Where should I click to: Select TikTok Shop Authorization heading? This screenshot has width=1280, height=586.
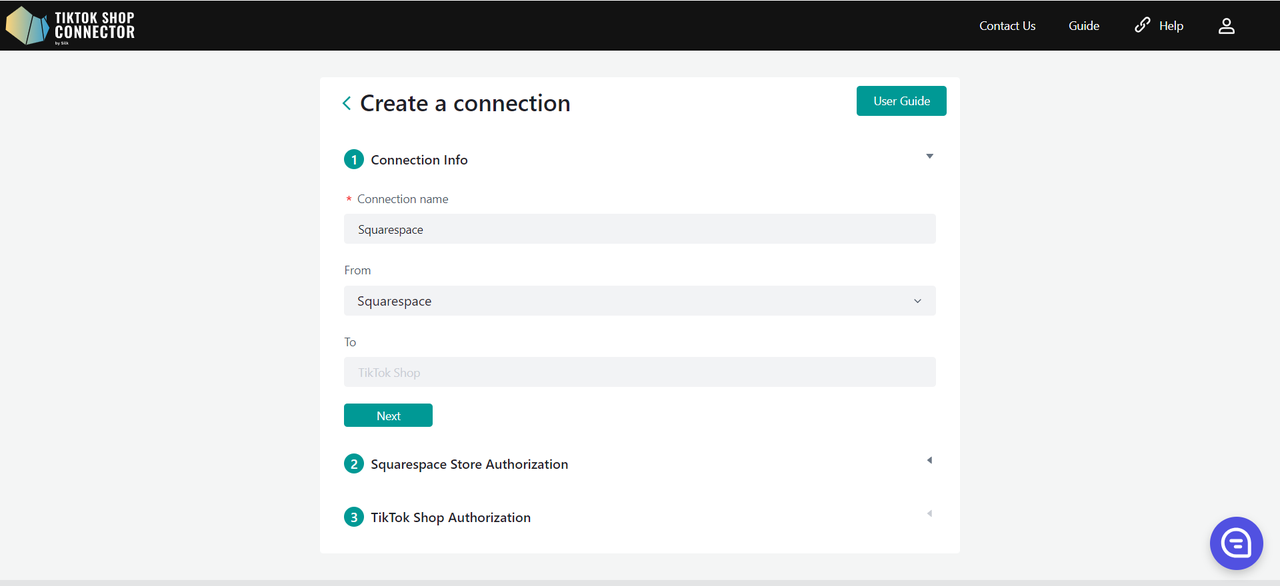pyautogui.click(x=451, y=517)
